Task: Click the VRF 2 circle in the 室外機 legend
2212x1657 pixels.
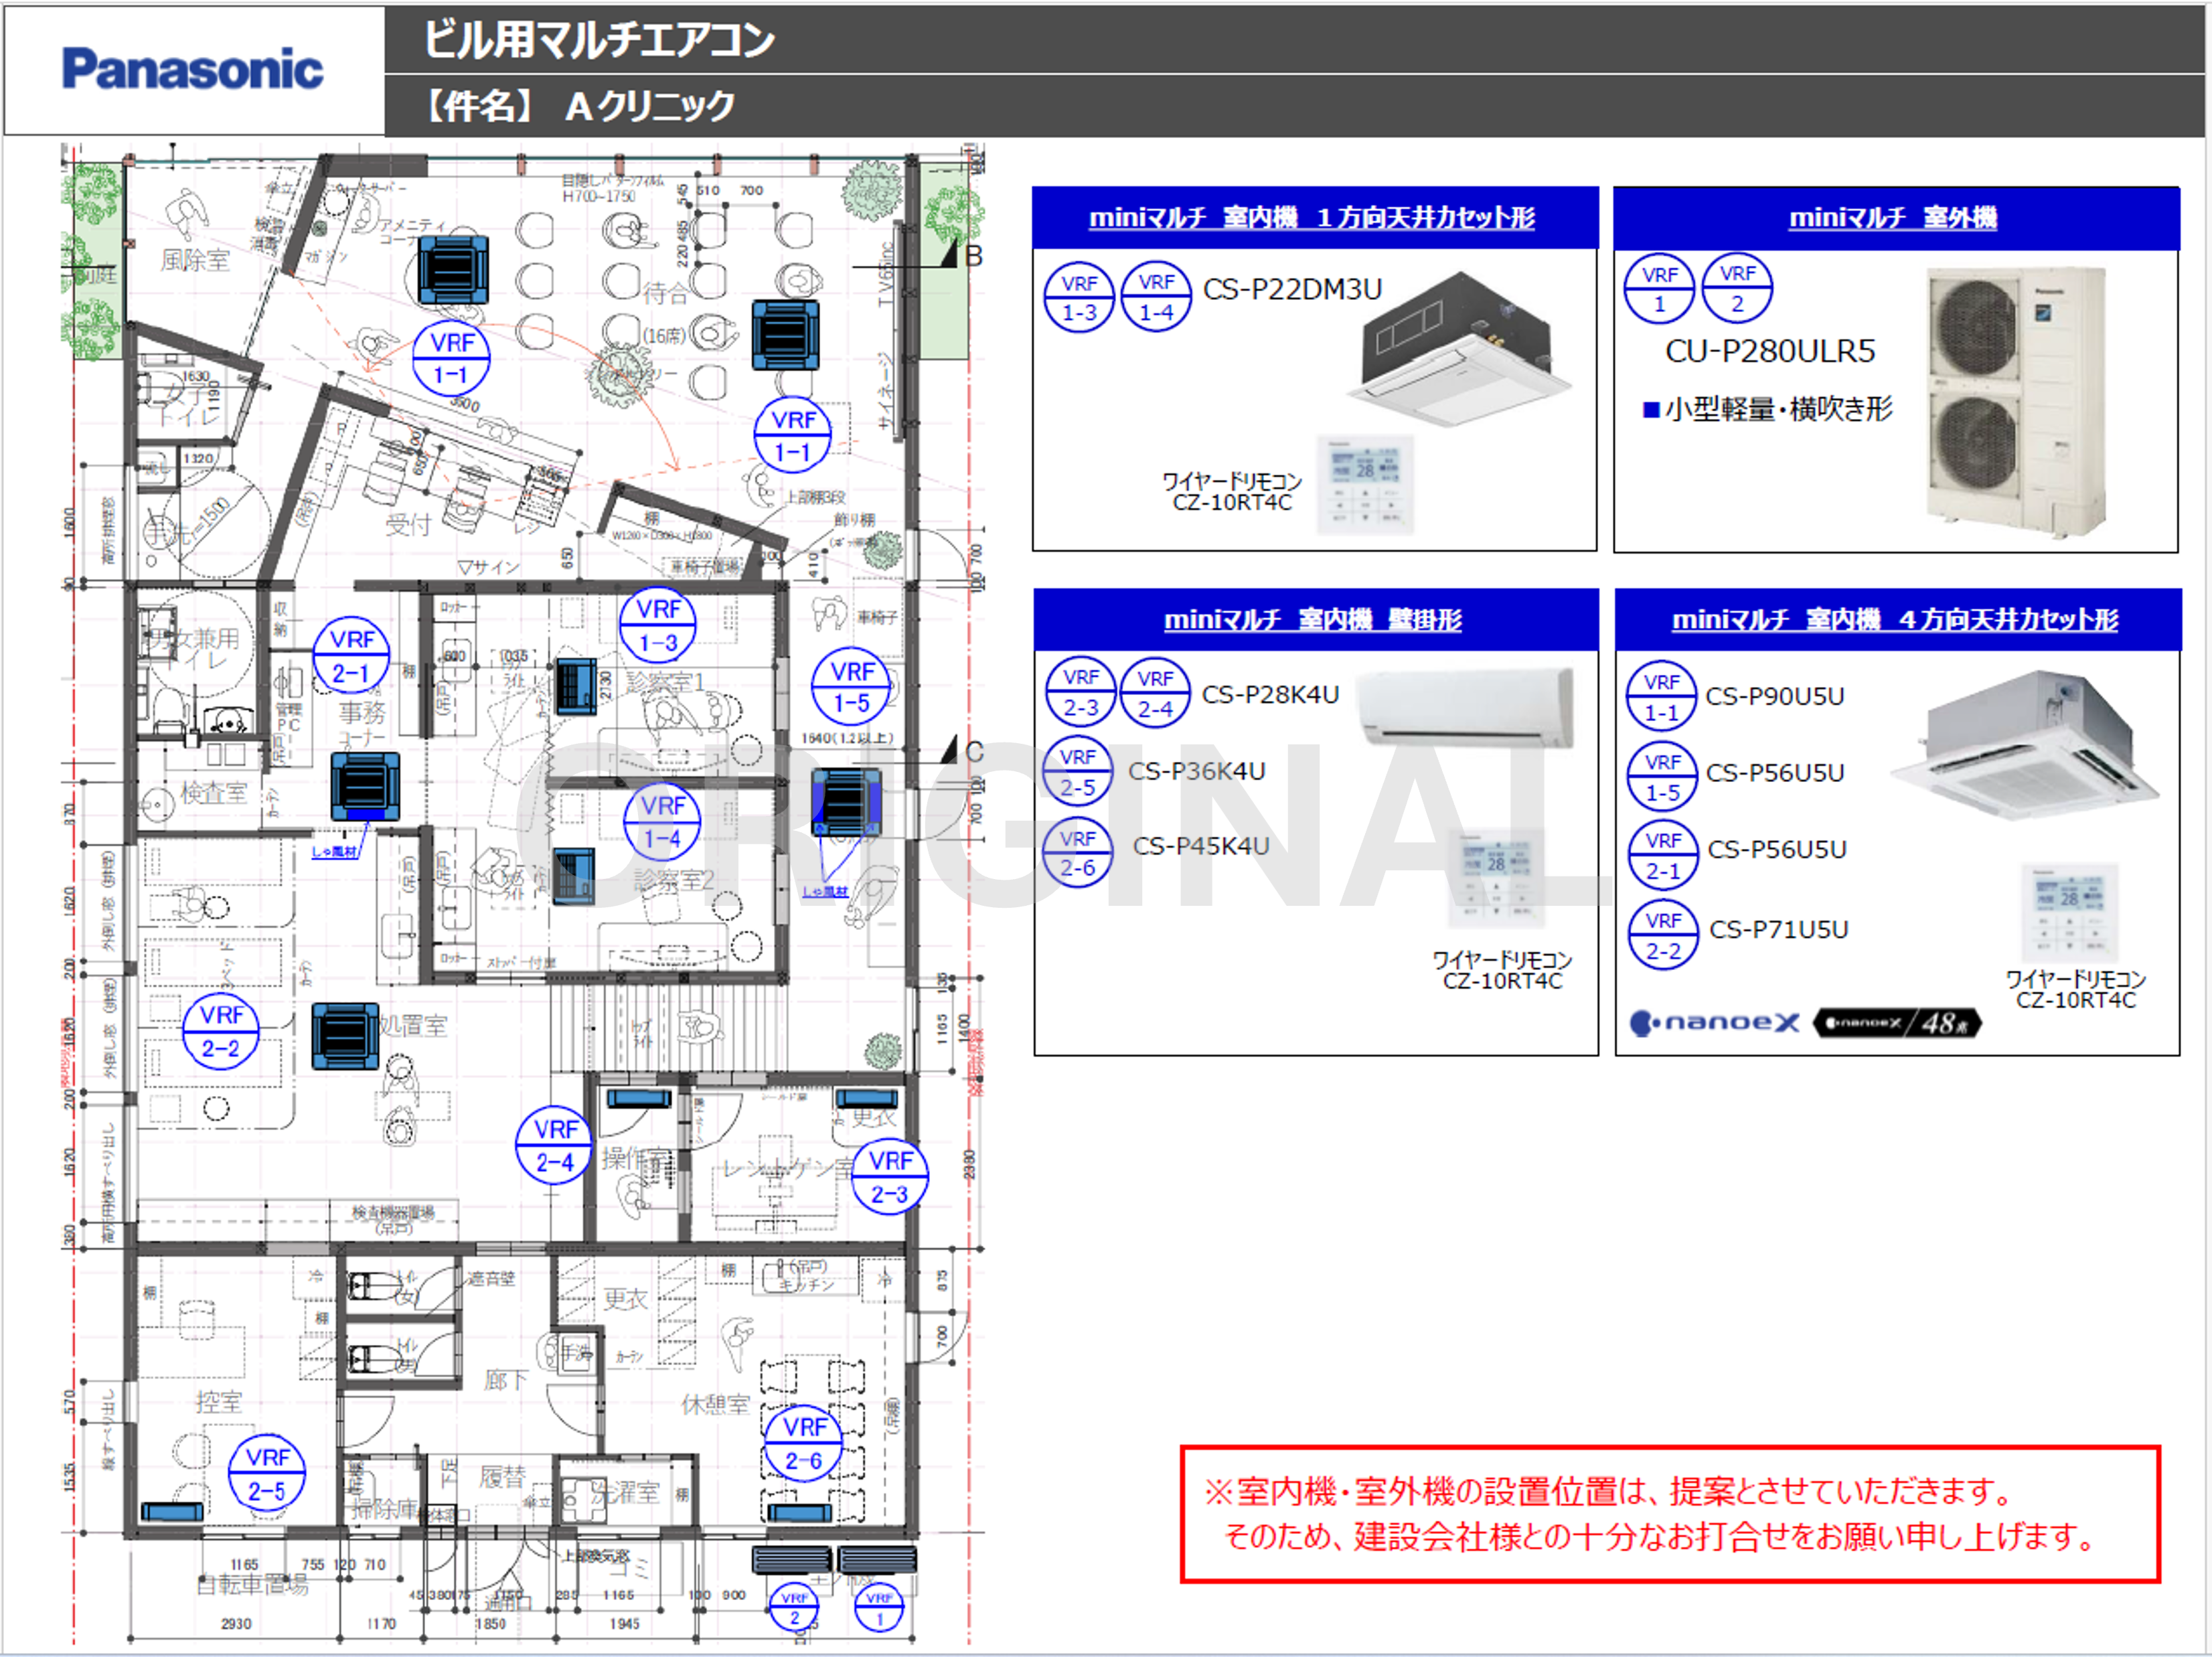Action: point(1737,288)
